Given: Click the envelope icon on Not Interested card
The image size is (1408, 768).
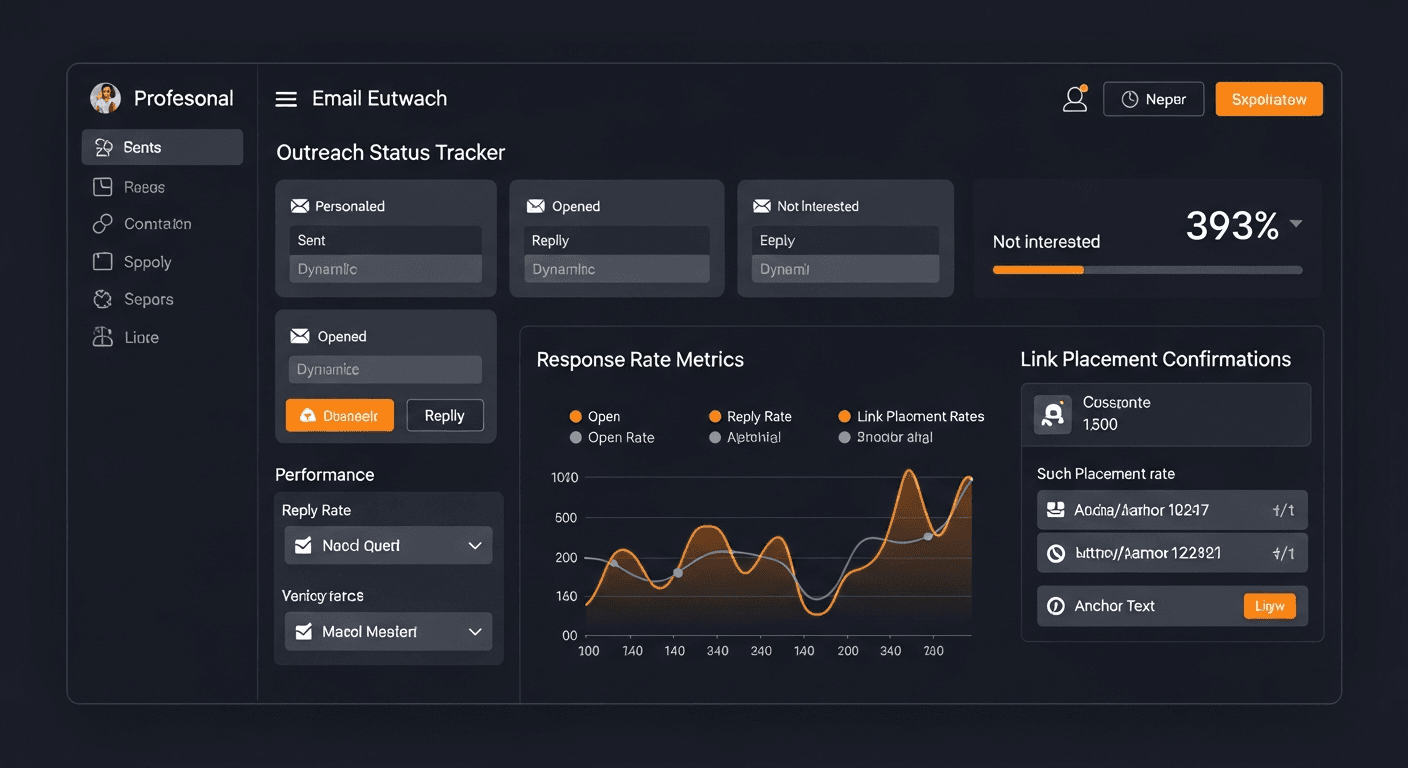Looking at the screenshot, I should (761, 206).
